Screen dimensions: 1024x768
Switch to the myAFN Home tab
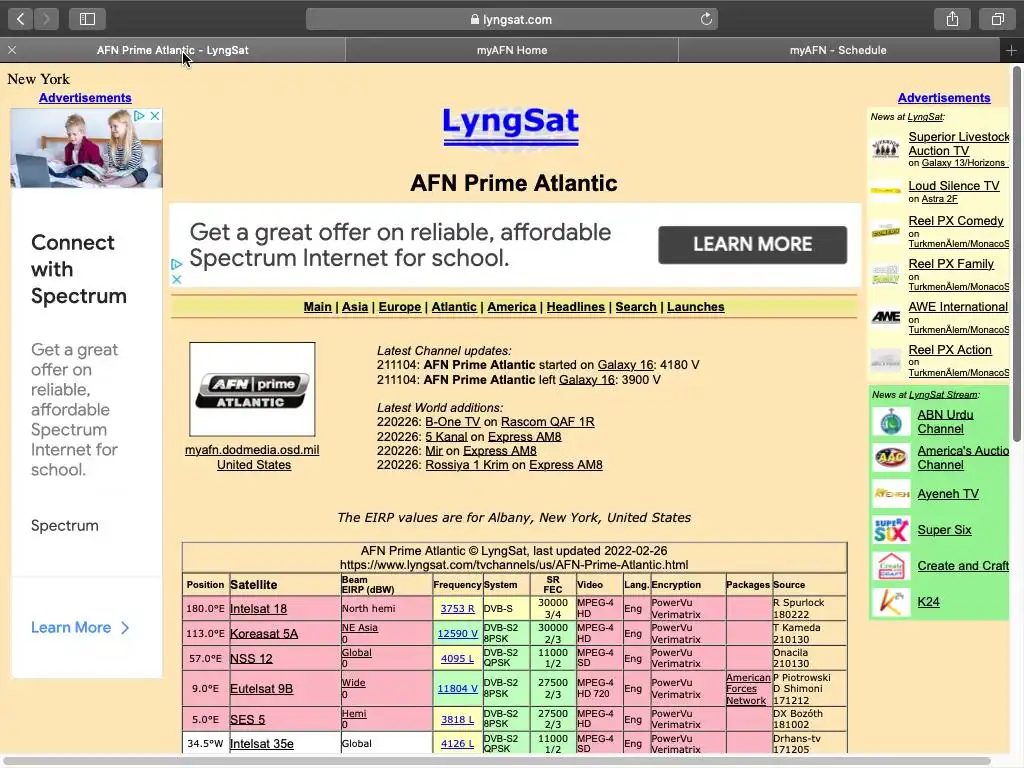[511, 50]
